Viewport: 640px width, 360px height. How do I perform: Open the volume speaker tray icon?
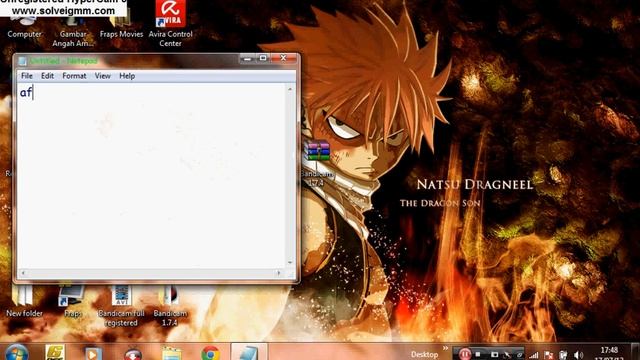click(578, 355)
